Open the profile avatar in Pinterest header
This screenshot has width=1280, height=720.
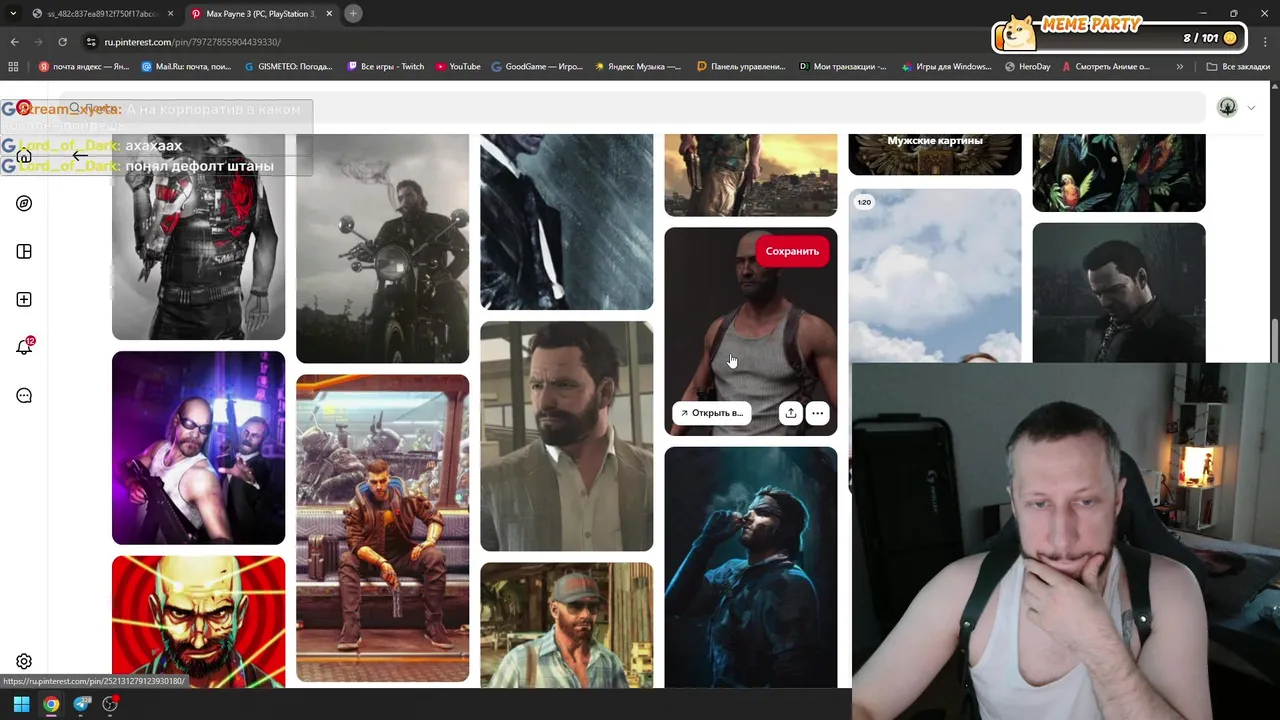coord(1227,107)
